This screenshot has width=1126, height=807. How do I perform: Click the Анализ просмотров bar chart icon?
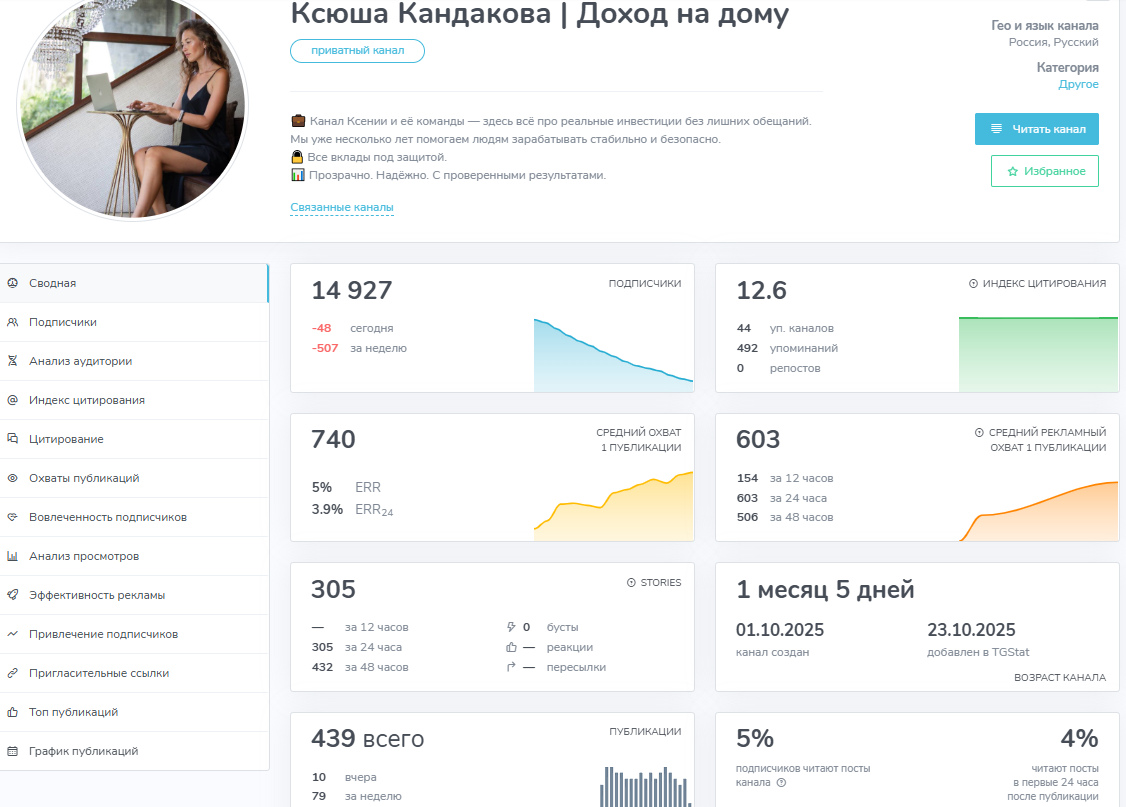point(12,556)
